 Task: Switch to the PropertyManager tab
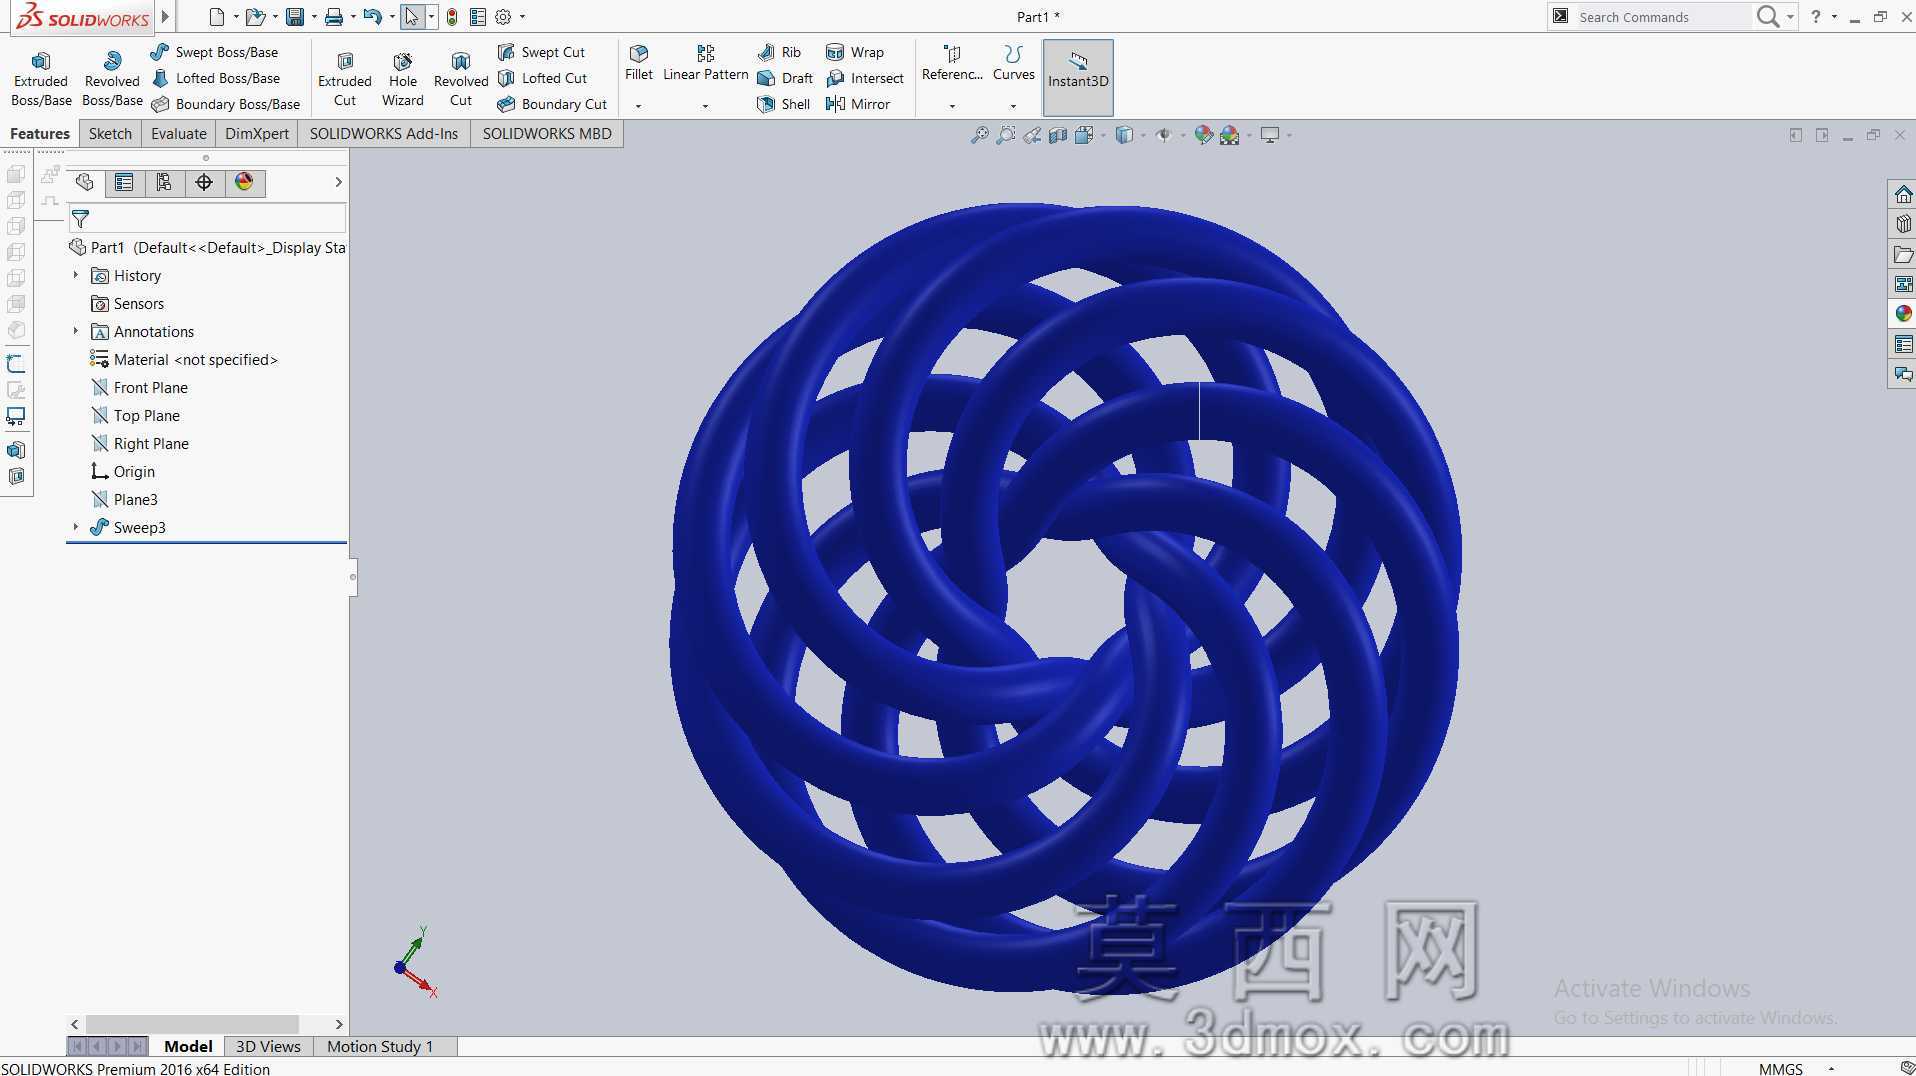(124, 182)
